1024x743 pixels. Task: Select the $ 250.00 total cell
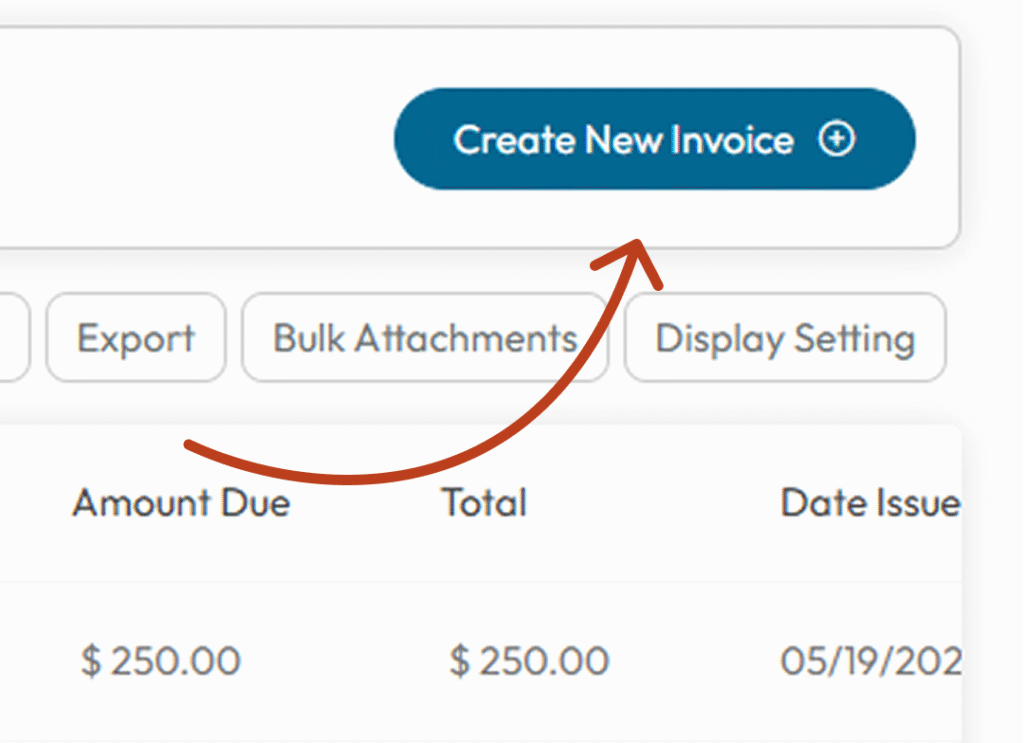click(x=529, y=660)
